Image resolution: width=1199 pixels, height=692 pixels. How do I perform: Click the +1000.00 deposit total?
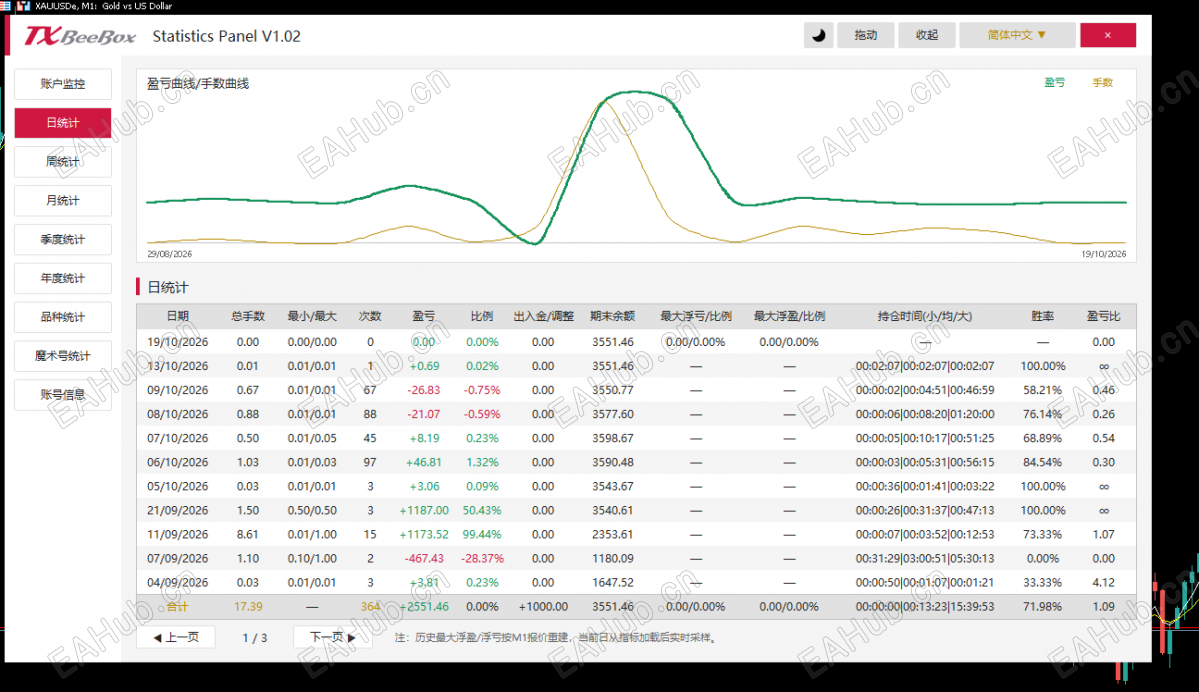[543, 607]
